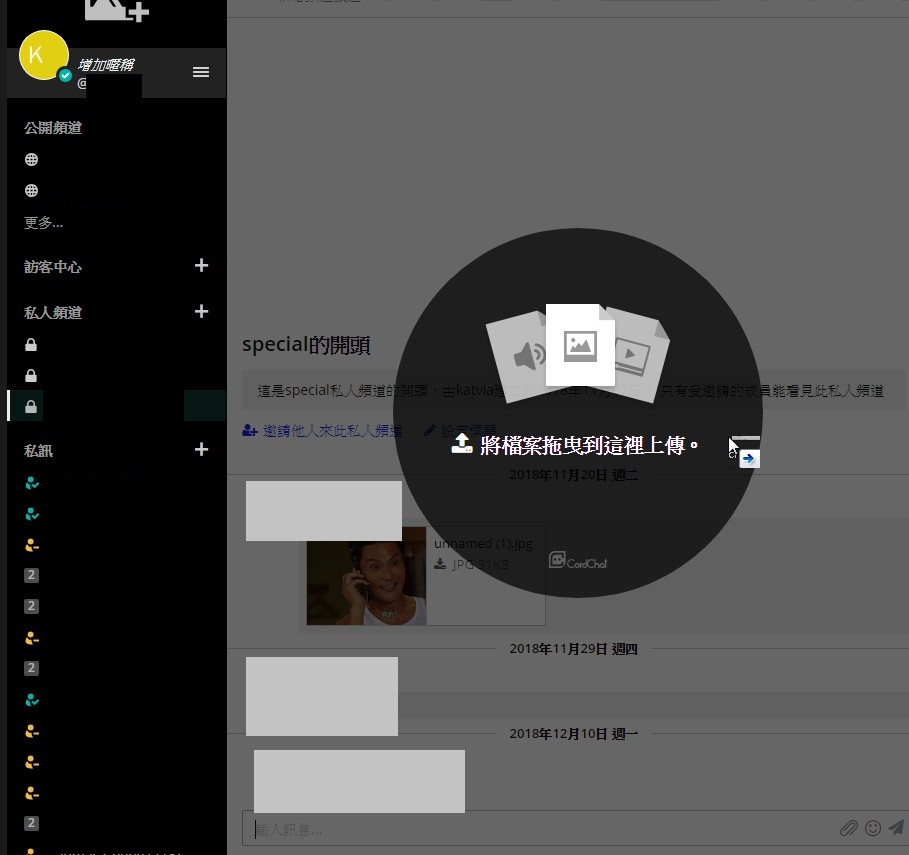Invite others via 邀請他人來此私人頻道 link
Image resolution: width=909 pixels, height=855 pixels.
coord(333,431)
